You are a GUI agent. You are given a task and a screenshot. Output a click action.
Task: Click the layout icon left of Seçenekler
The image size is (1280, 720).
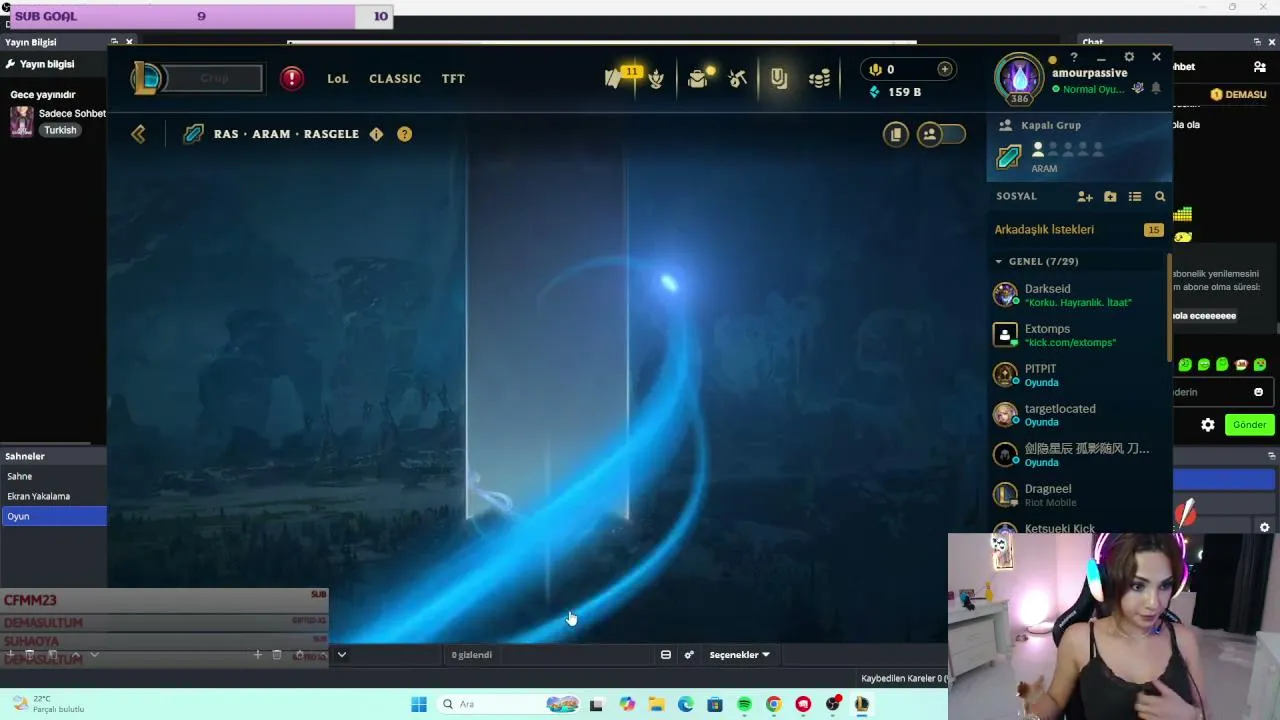pos(666,655)
